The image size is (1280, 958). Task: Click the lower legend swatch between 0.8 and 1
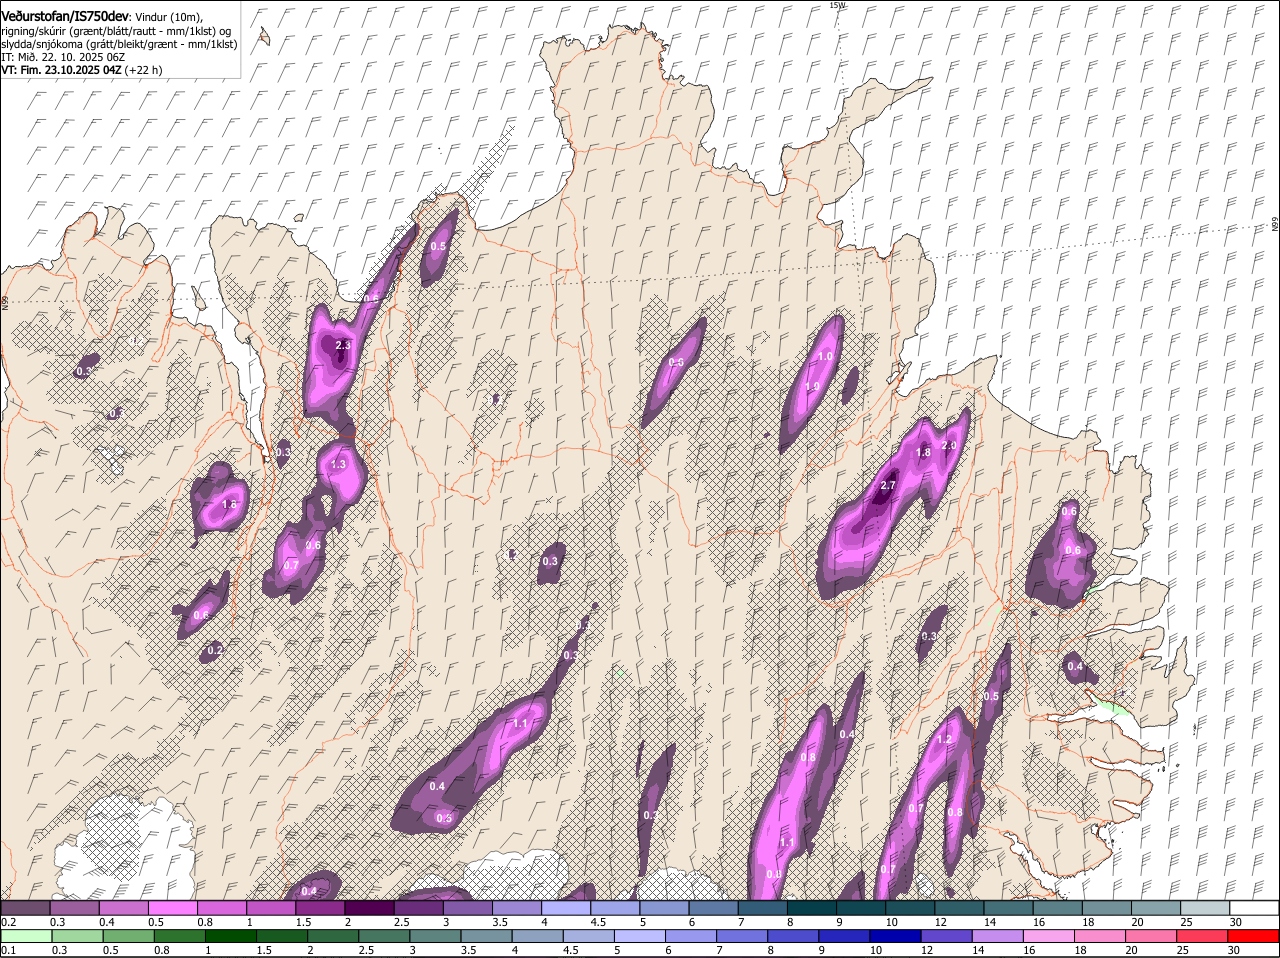(180, 936)
